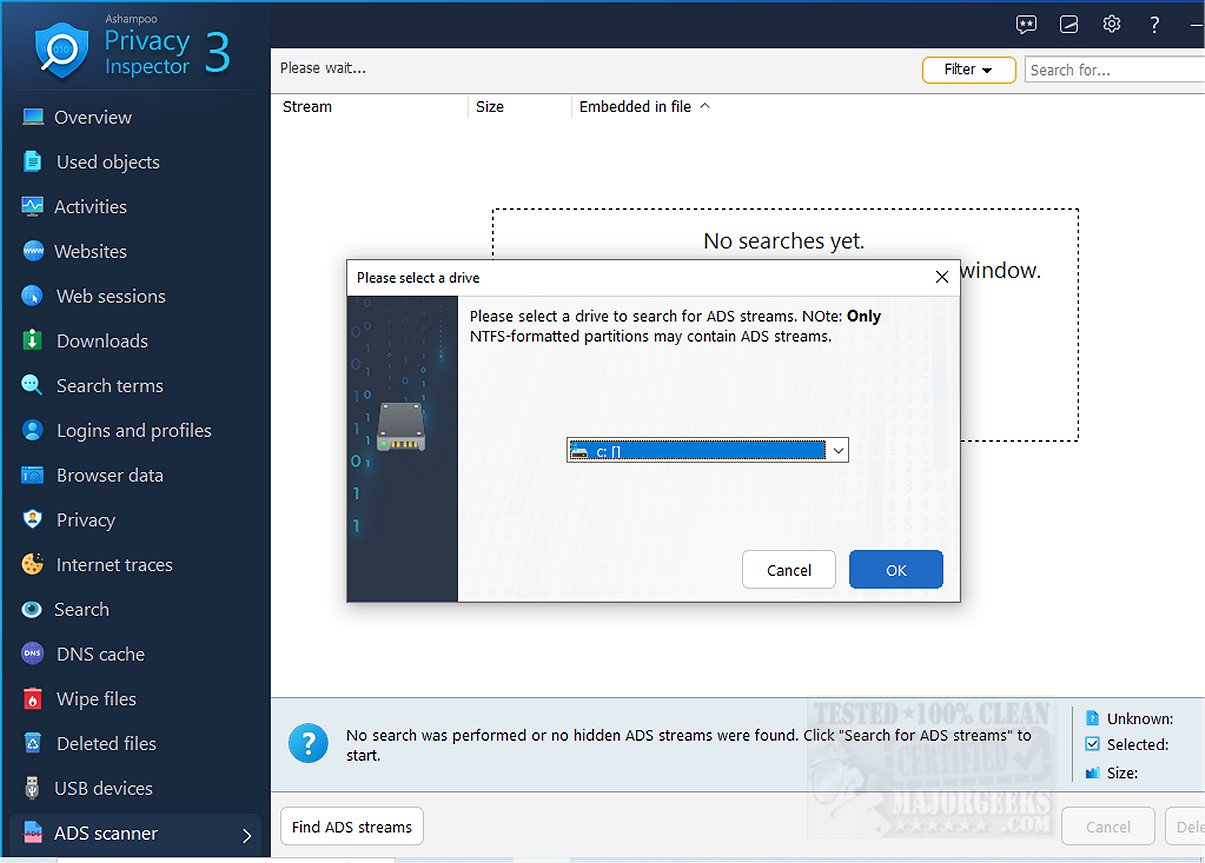
Task: Open the drive selection combo box
Action: pos(707,451)
